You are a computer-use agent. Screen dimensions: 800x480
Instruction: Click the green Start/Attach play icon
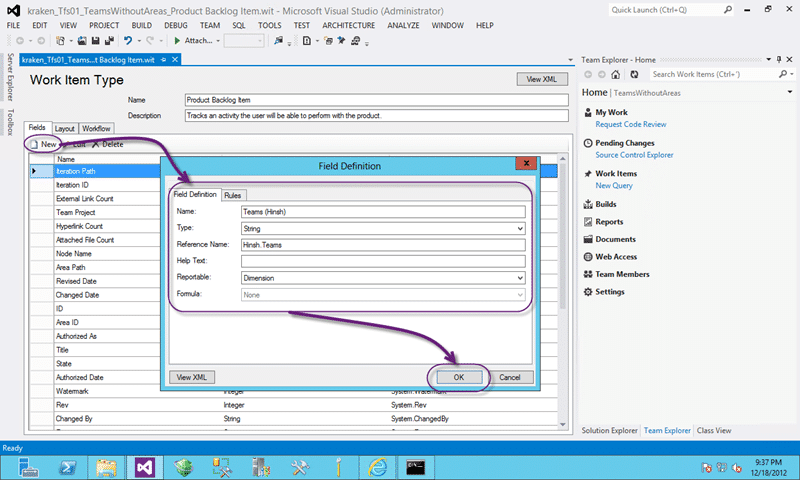pyautogui.click(x=177, y=41)
